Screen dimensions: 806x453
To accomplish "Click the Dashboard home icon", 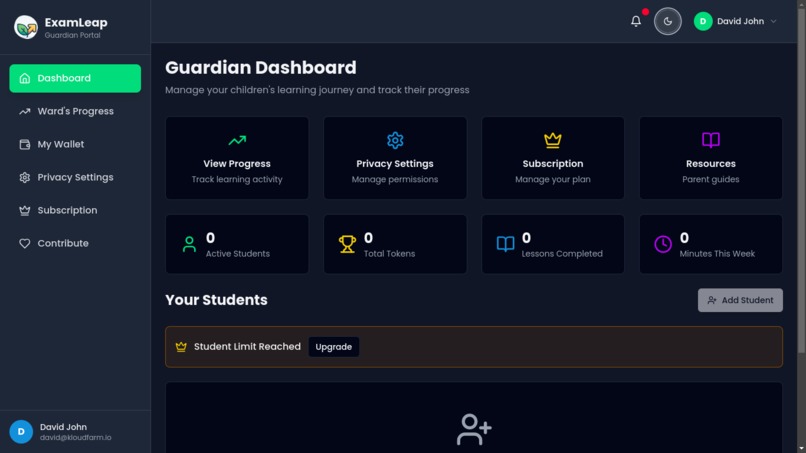I will (x=25, y=78).
